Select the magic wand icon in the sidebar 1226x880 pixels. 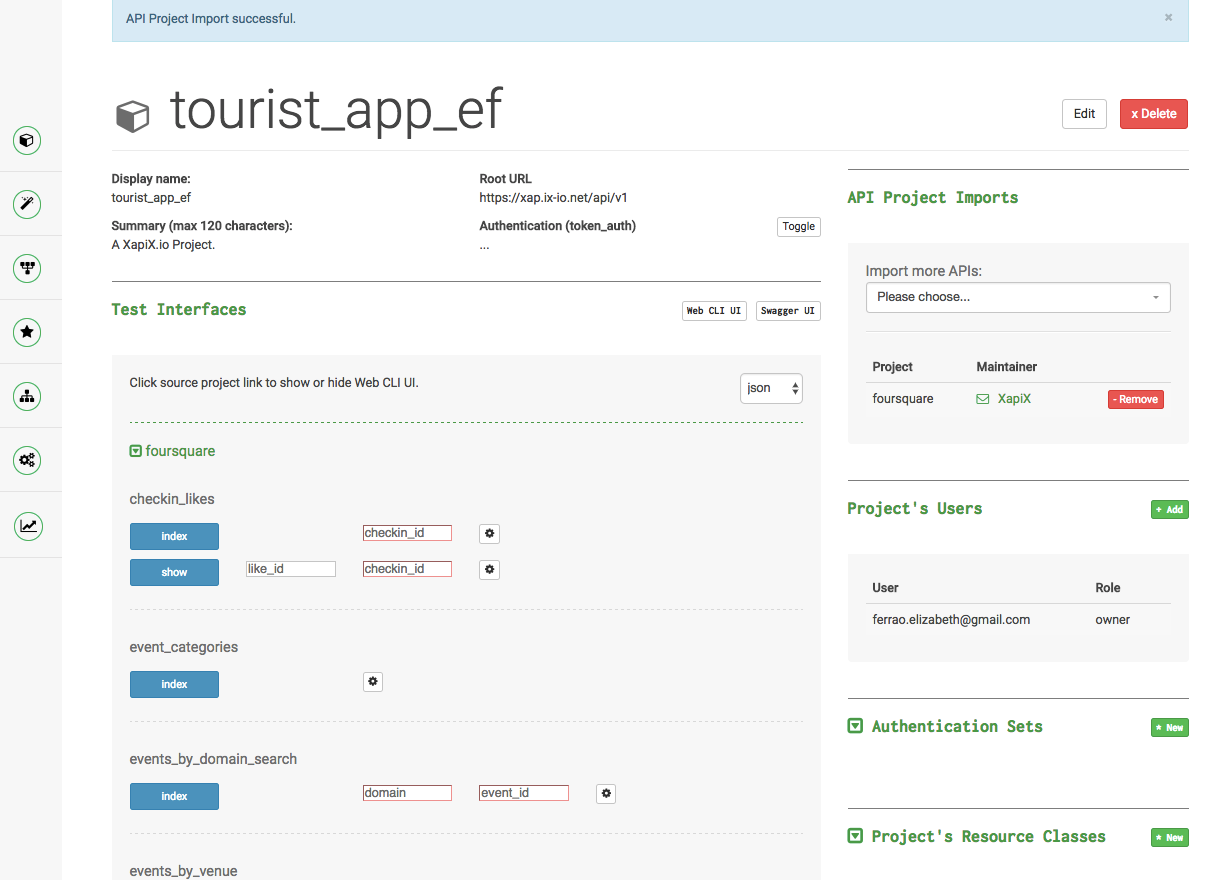tap(27, 204)
